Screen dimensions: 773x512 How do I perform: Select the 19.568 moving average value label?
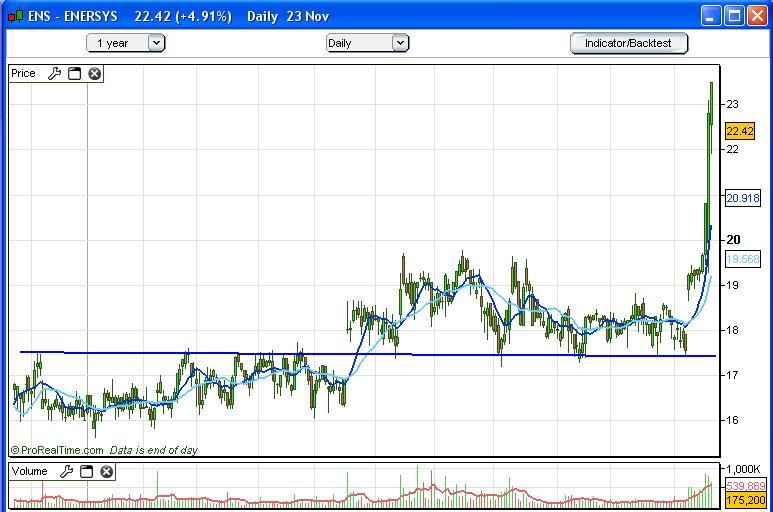(x=743, y=259)
